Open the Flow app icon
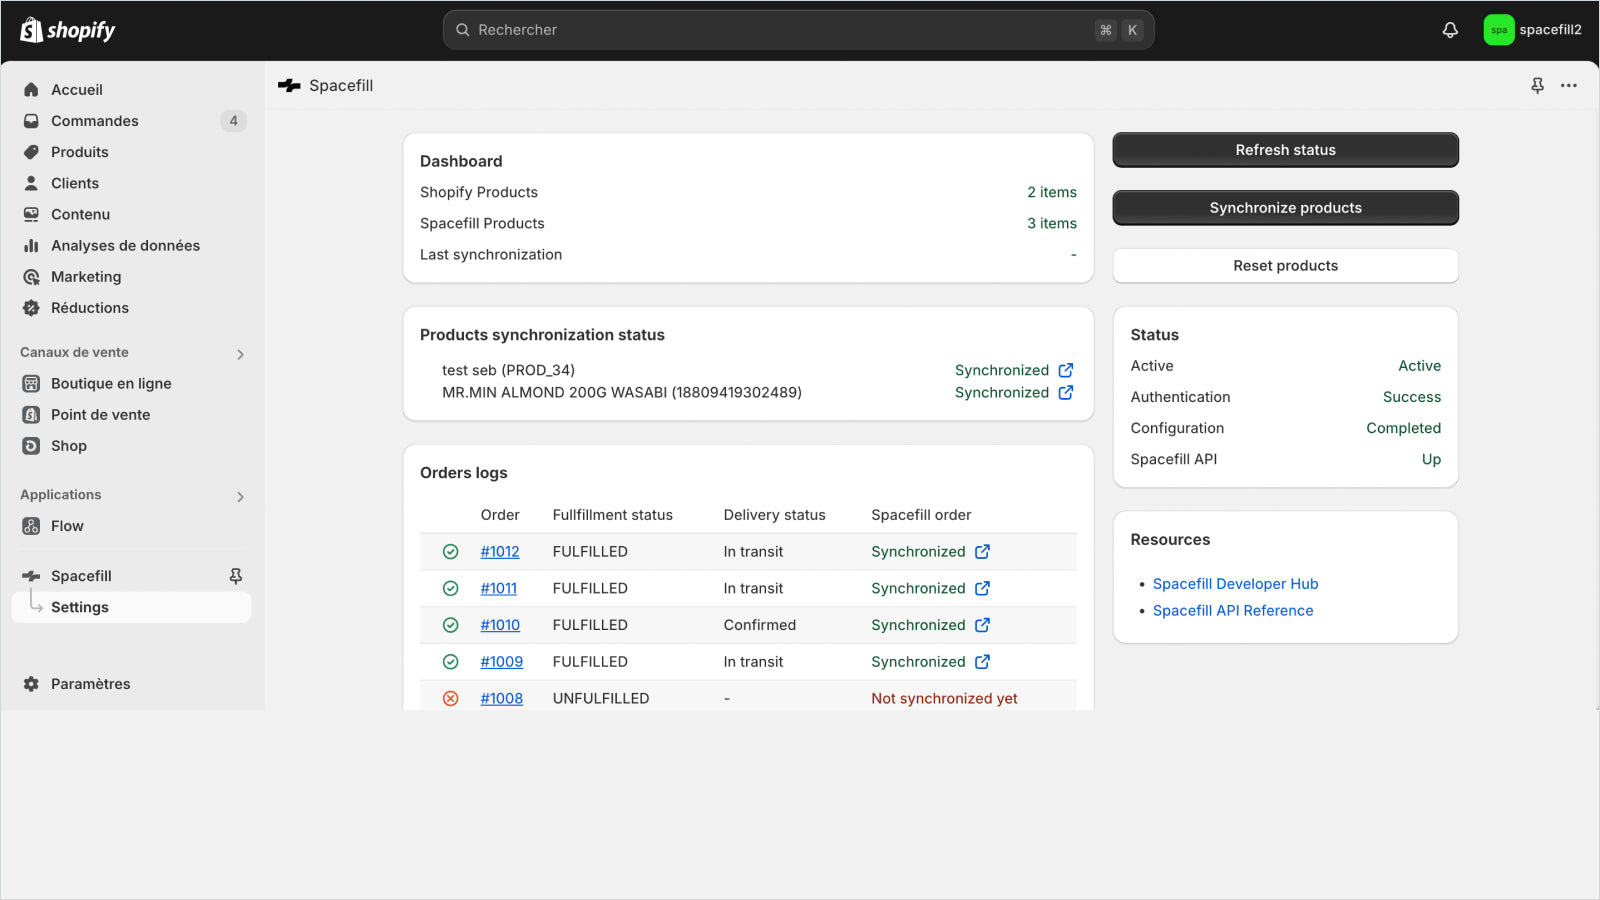This screenshot has width=1600, height=900. (30, 525)
